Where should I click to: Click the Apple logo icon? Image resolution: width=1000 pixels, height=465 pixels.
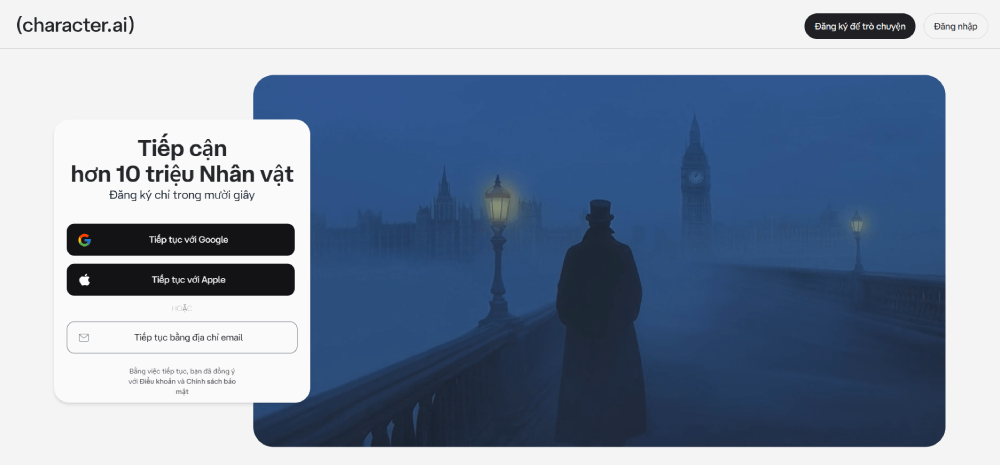click(x=84, y=279)
